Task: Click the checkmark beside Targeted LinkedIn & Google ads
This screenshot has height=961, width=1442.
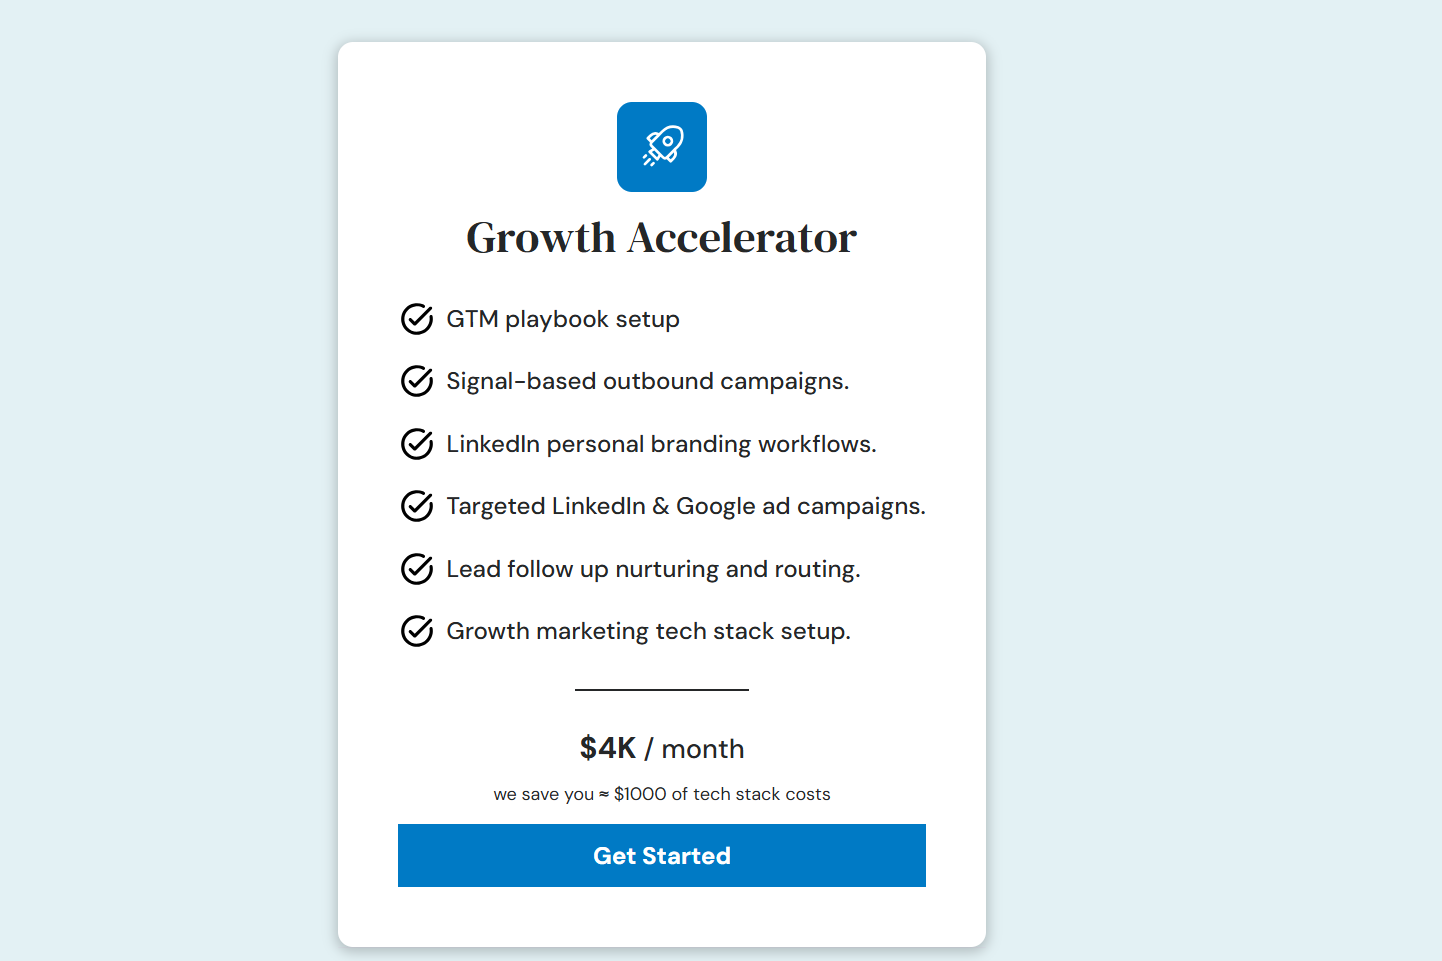Action: [x=416, y=506]
